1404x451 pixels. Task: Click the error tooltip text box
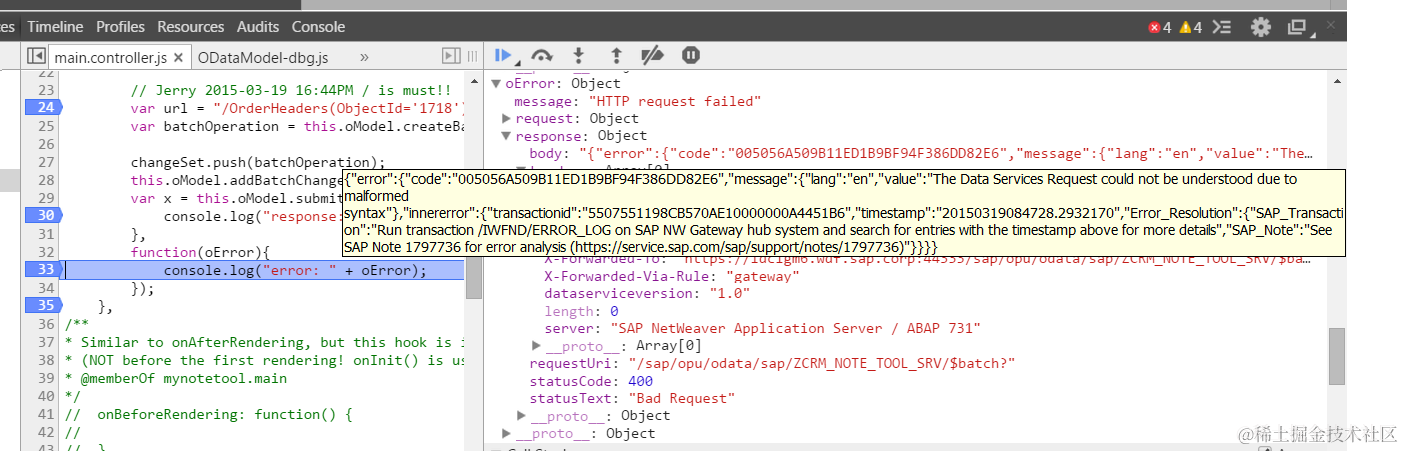[844, 213]
